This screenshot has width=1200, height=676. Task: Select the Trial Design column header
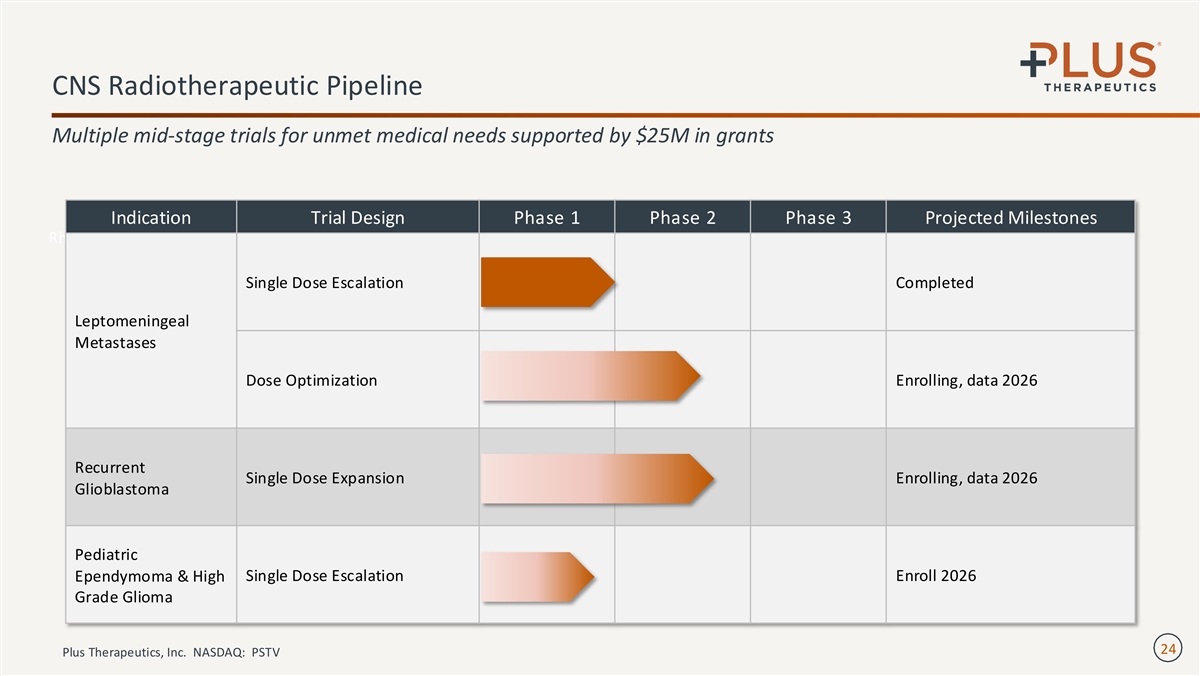click(358, 218)
